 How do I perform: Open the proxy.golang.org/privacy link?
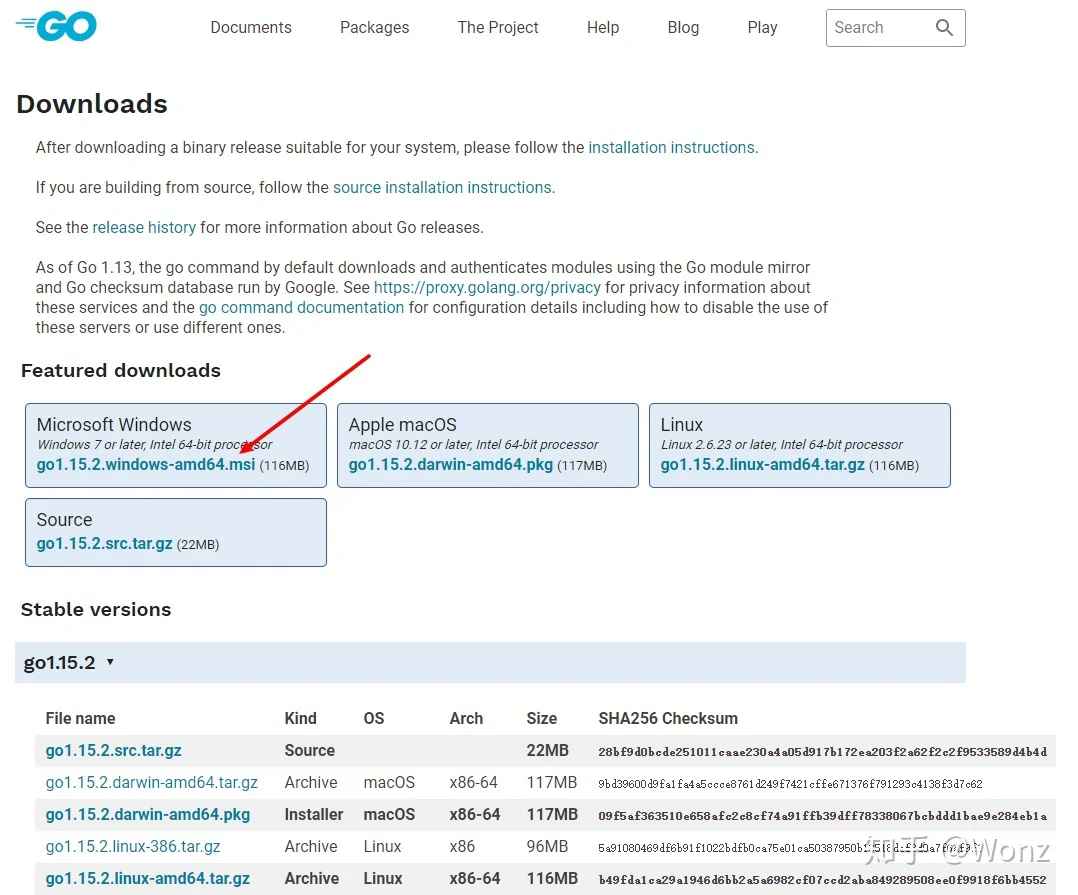tap(487, 287)
